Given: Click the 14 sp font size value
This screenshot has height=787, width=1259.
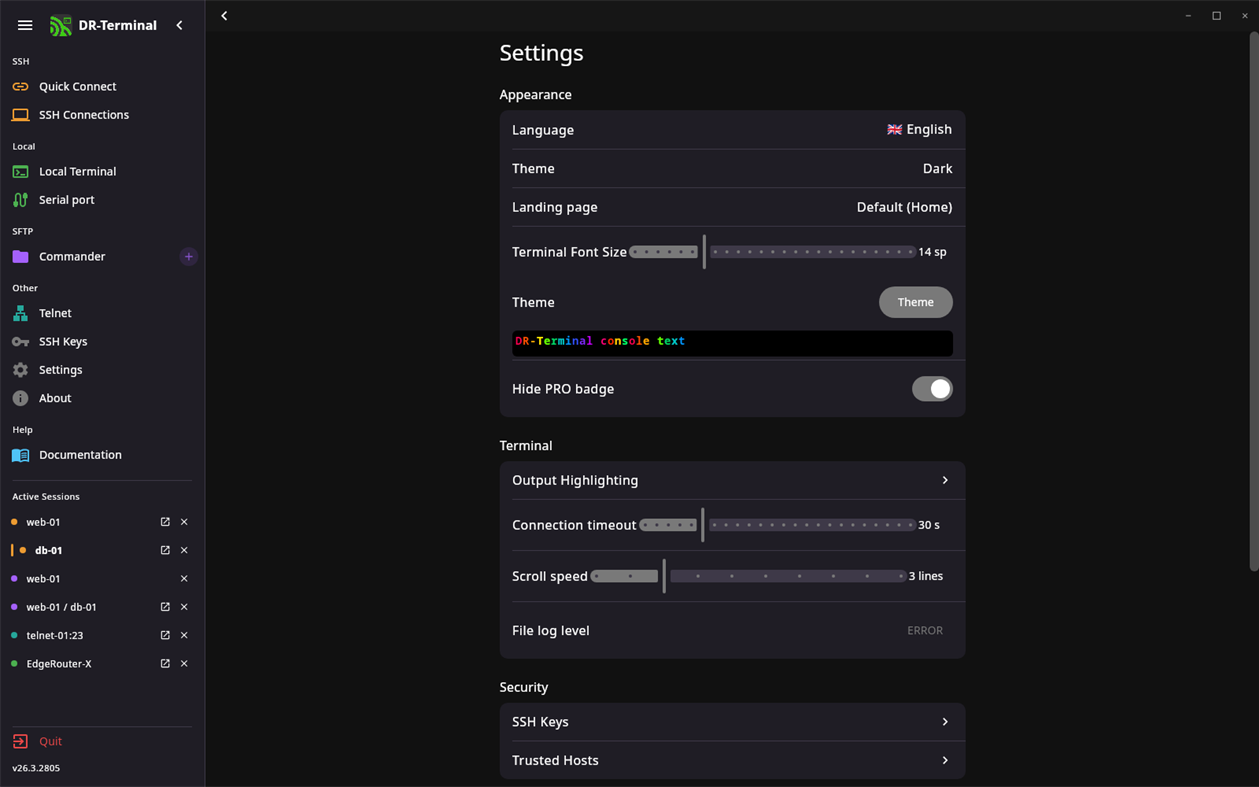Looking at the screenshot, I should pos(932,252).
